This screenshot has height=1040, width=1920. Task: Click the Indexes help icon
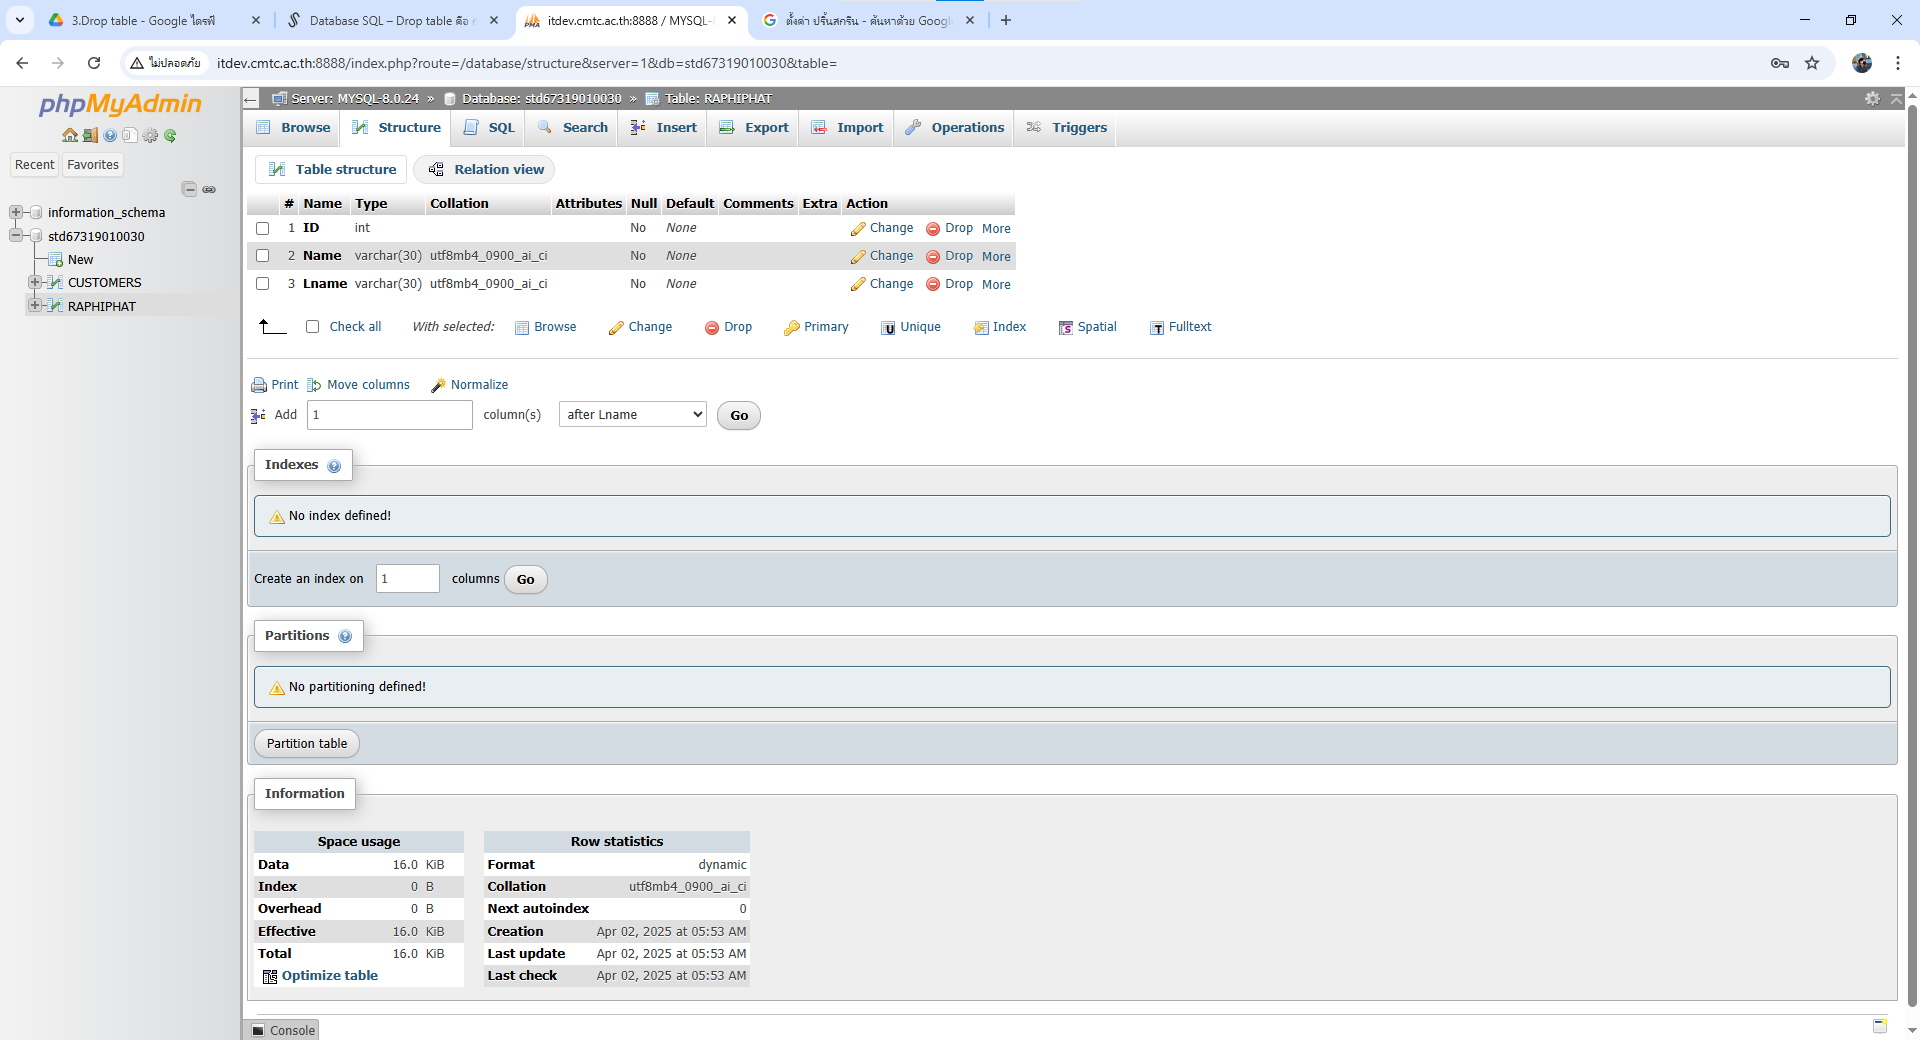[x=334, y=466]
